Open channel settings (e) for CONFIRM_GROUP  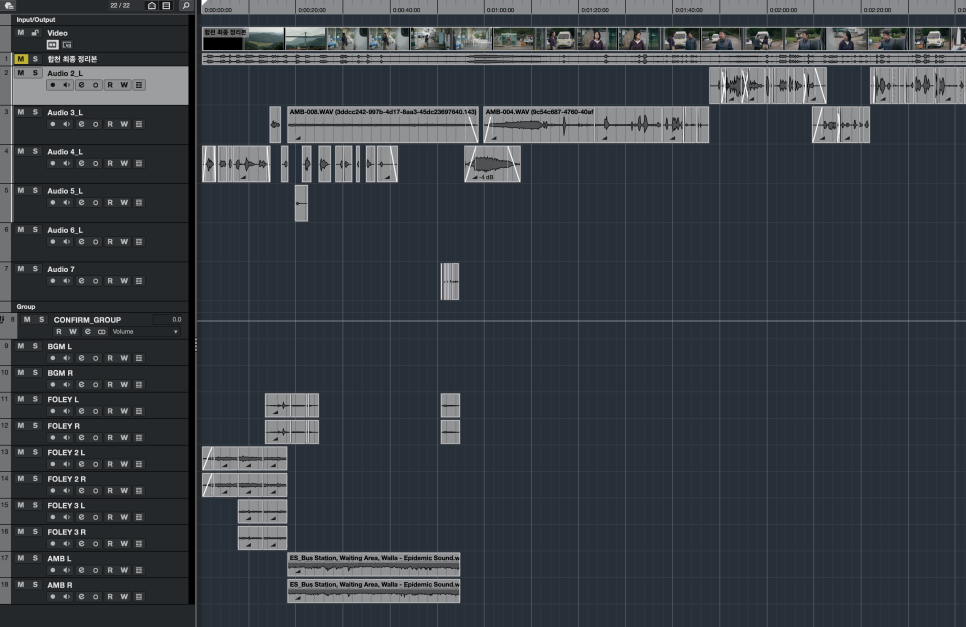pos(87,331)
